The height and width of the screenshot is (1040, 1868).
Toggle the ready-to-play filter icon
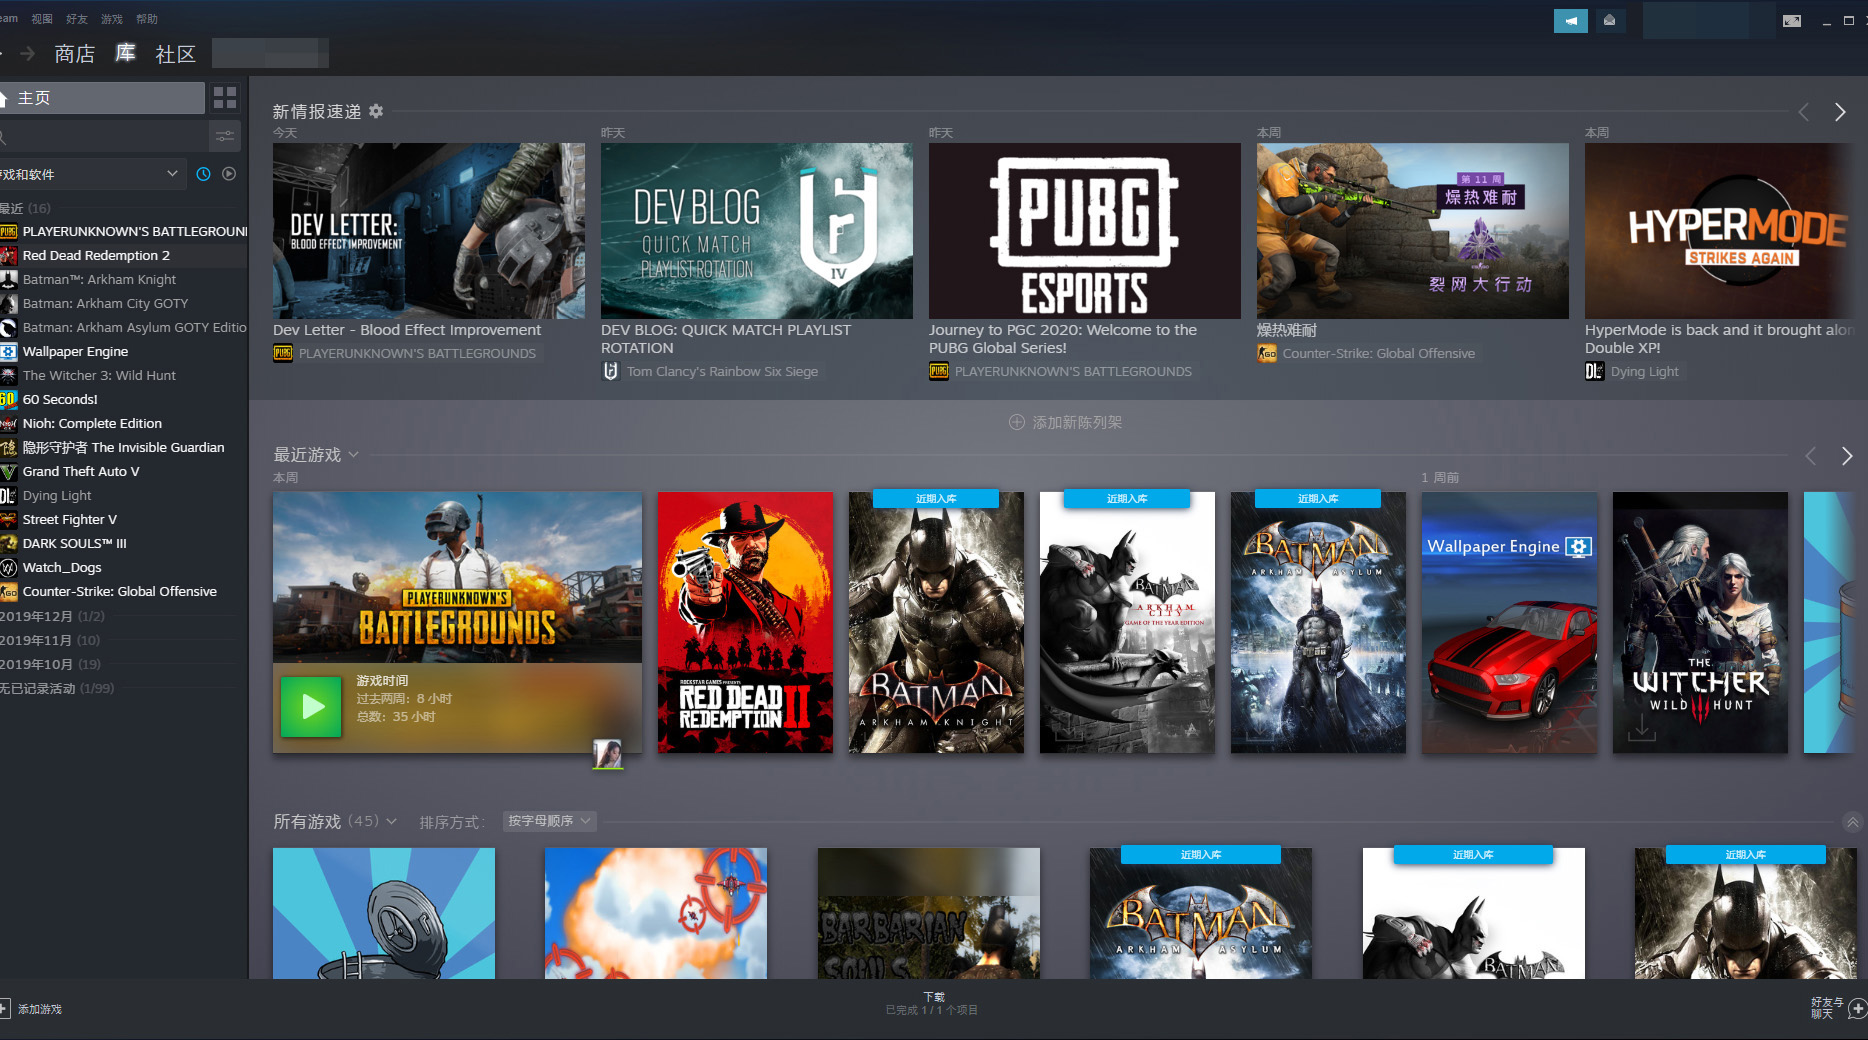(229, 174)
